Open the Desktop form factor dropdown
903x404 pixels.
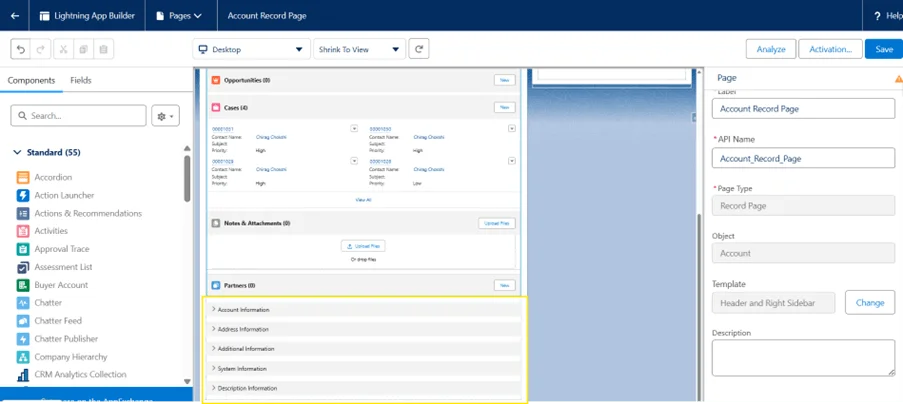251,49
